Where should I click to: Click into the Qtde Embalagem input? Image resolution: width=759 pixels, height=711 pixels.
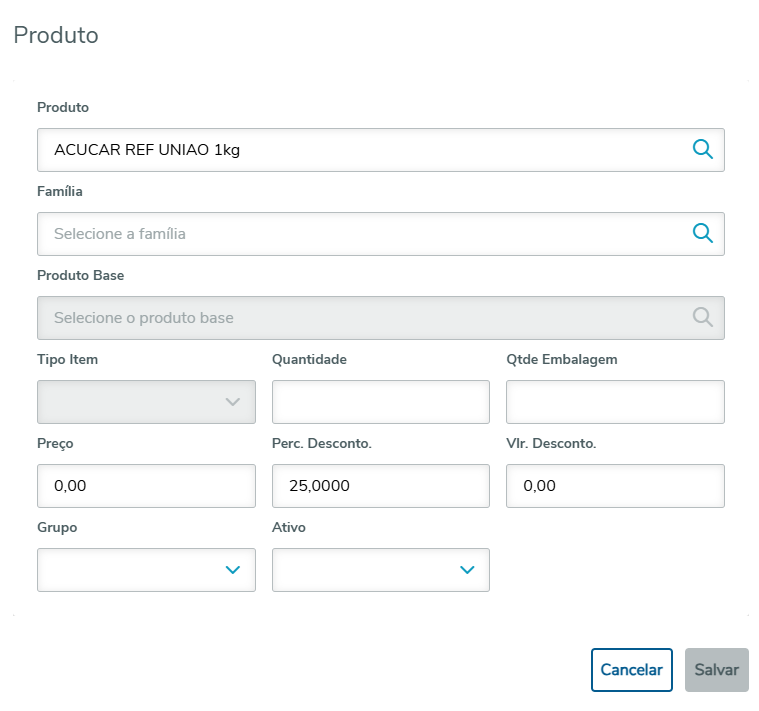[615, 402]
